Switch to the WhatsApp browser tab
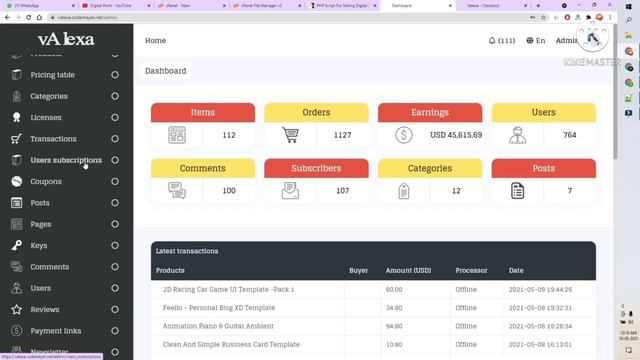Screen dimensions: 640x360 (40, 6)
